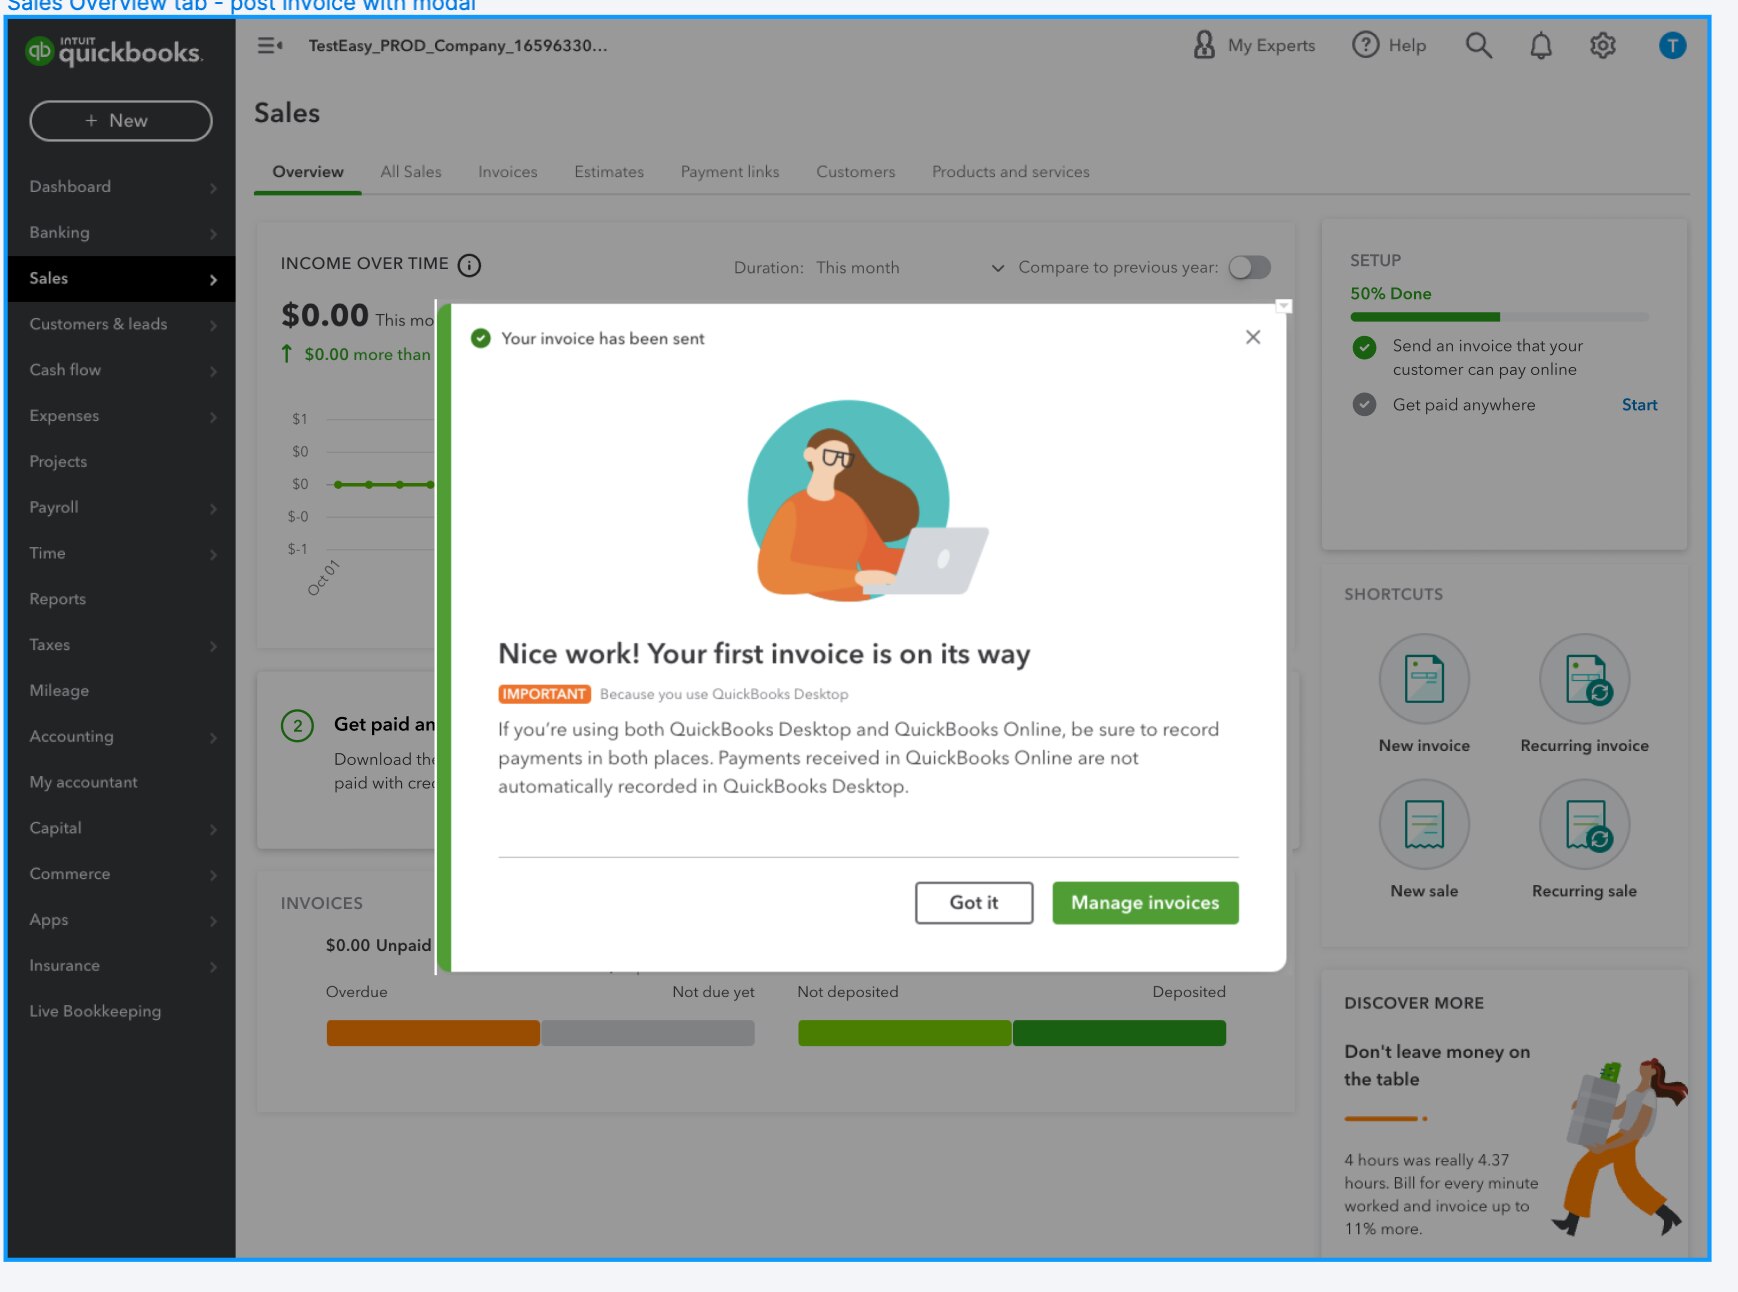
Task: Open the New invoice shortcut
Action: (x=1424, y=678)
